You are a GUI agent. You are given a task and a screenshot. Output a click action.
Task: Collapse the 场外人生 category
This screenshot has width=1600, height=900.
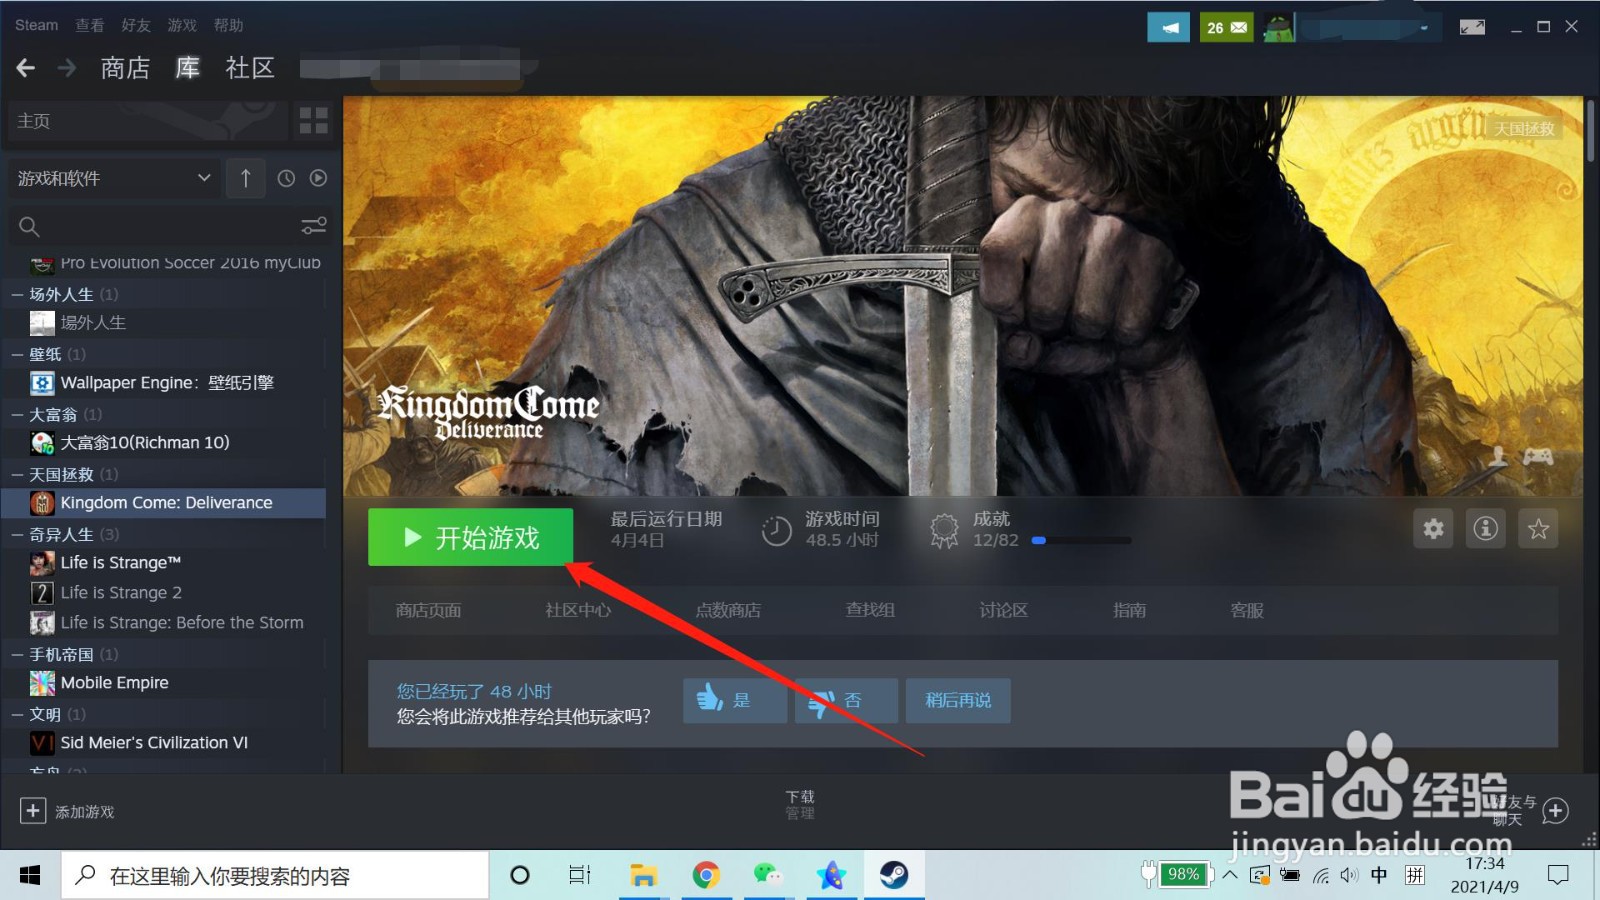[x=17, y=294]
